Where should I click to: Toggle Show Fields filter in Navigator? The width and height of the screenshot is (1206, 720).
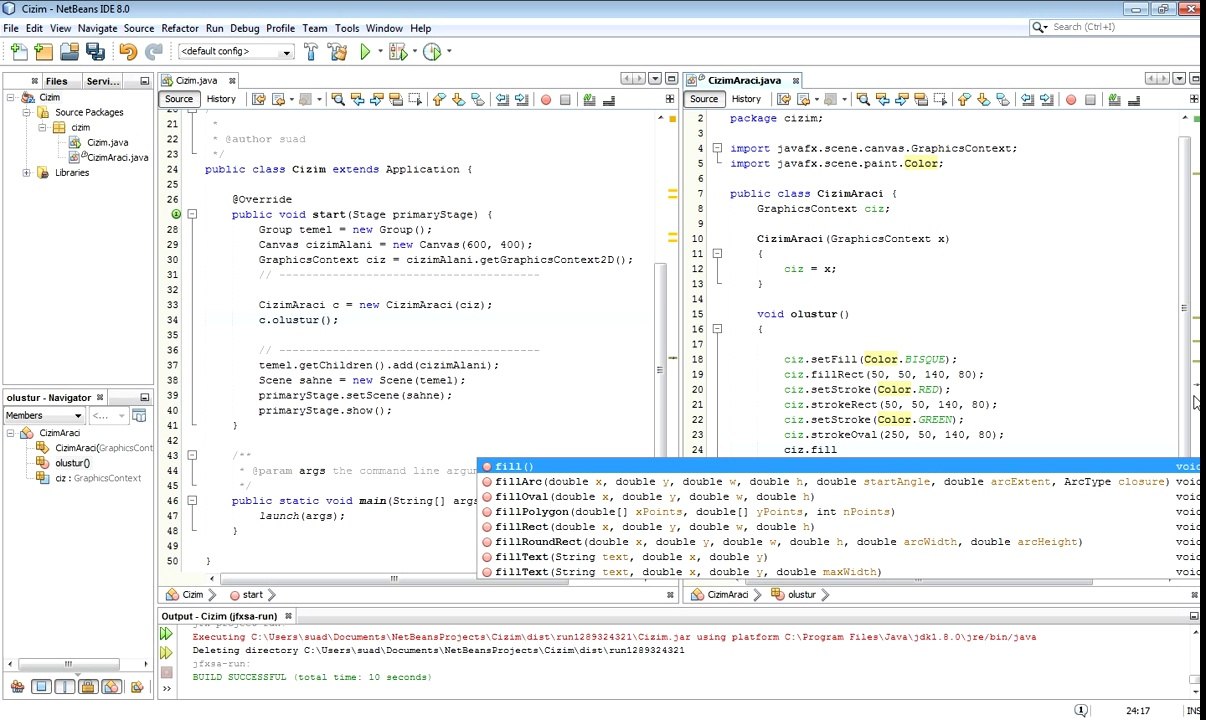tap(41, 686)
